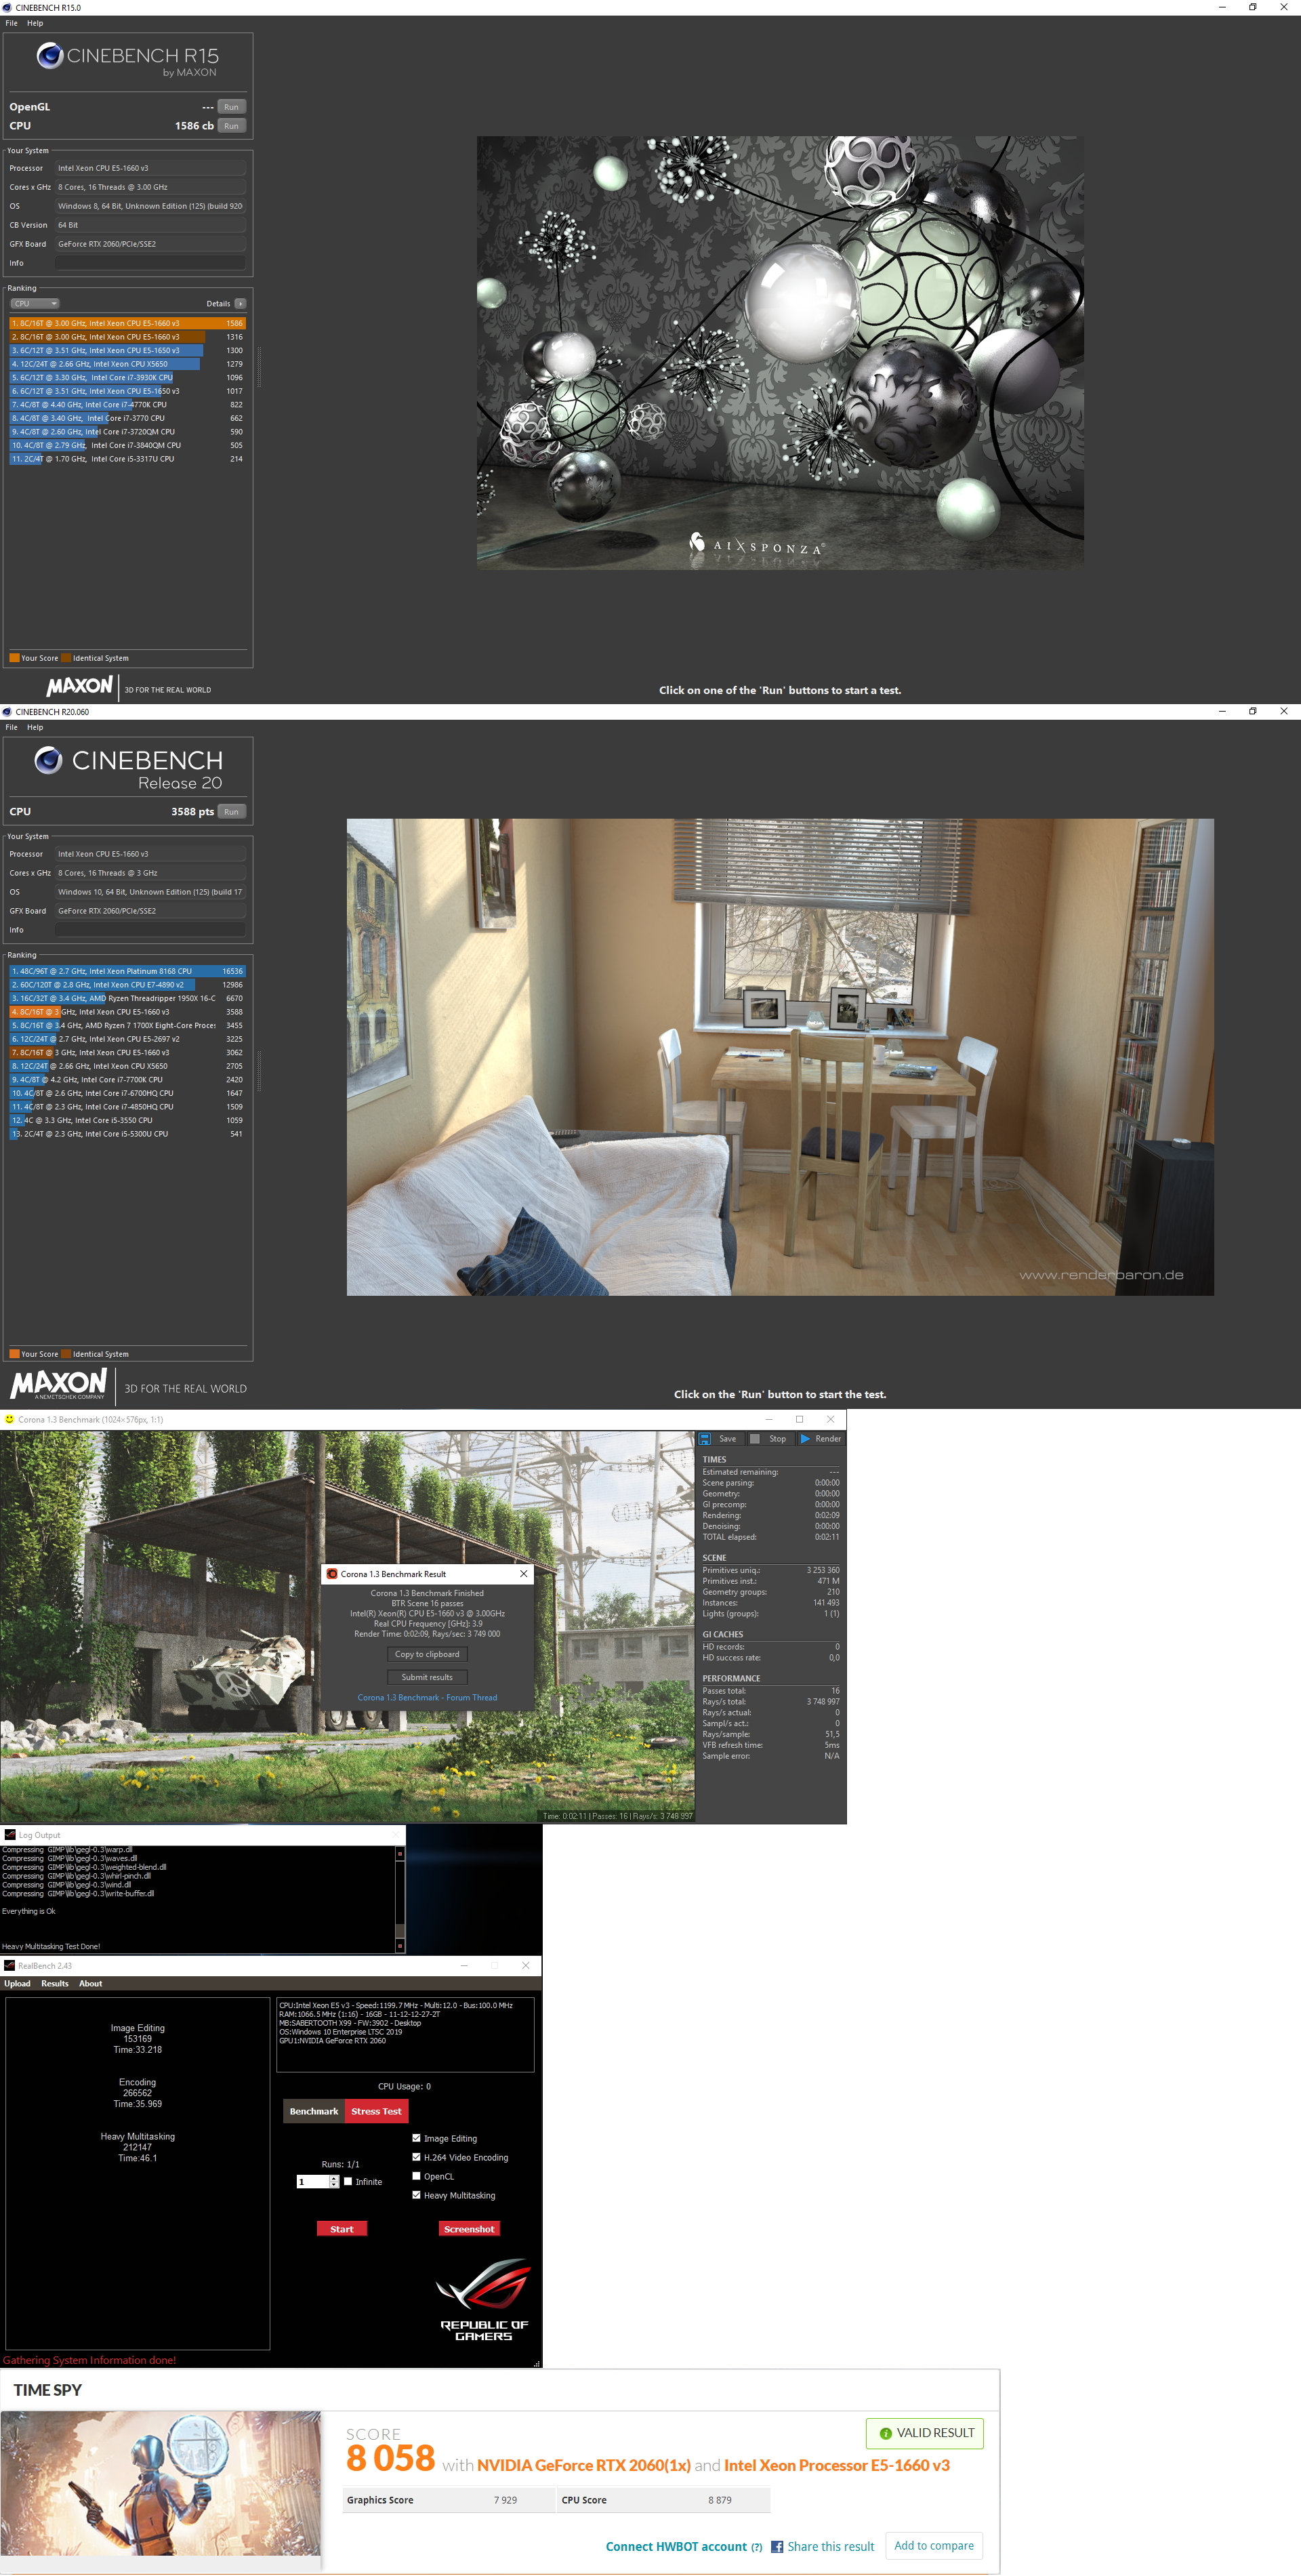Click the Save disk icon in Corona
This screenshot has height=2576, width=1301.
click(x=705, y=1439)
